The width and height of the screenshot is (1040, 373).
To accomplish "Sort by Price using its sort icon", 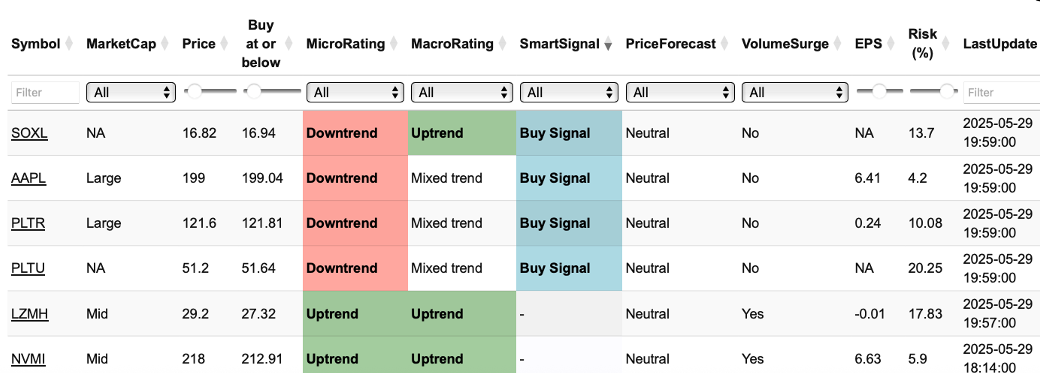I will [224, 44].
